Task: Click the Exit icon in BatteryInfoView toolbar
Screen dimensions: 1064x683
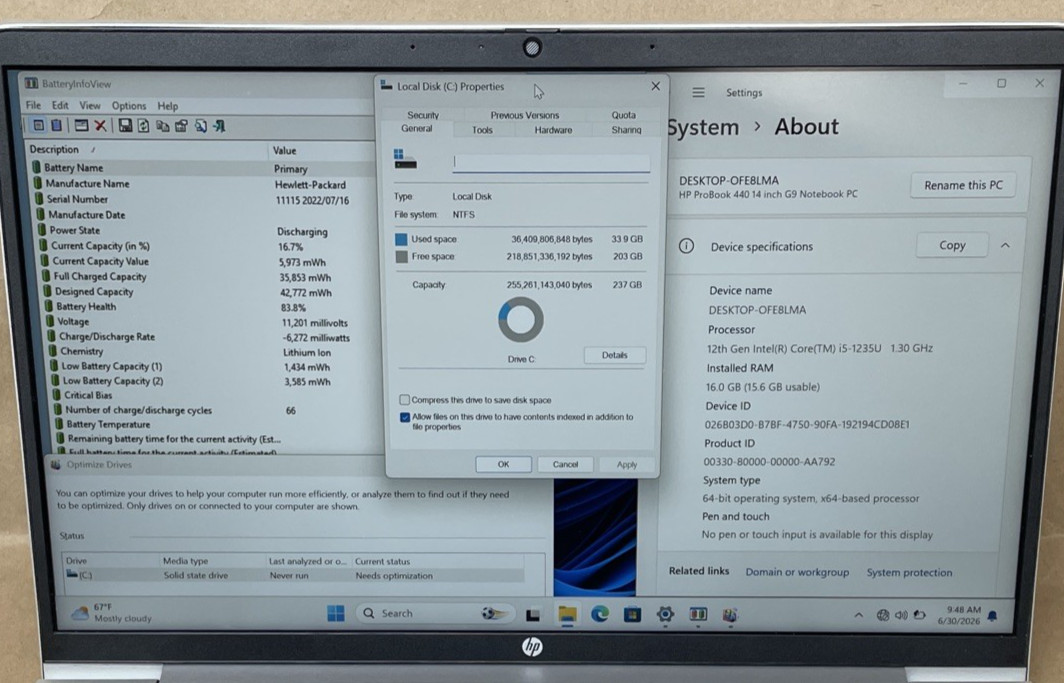Action: [219, 126]
